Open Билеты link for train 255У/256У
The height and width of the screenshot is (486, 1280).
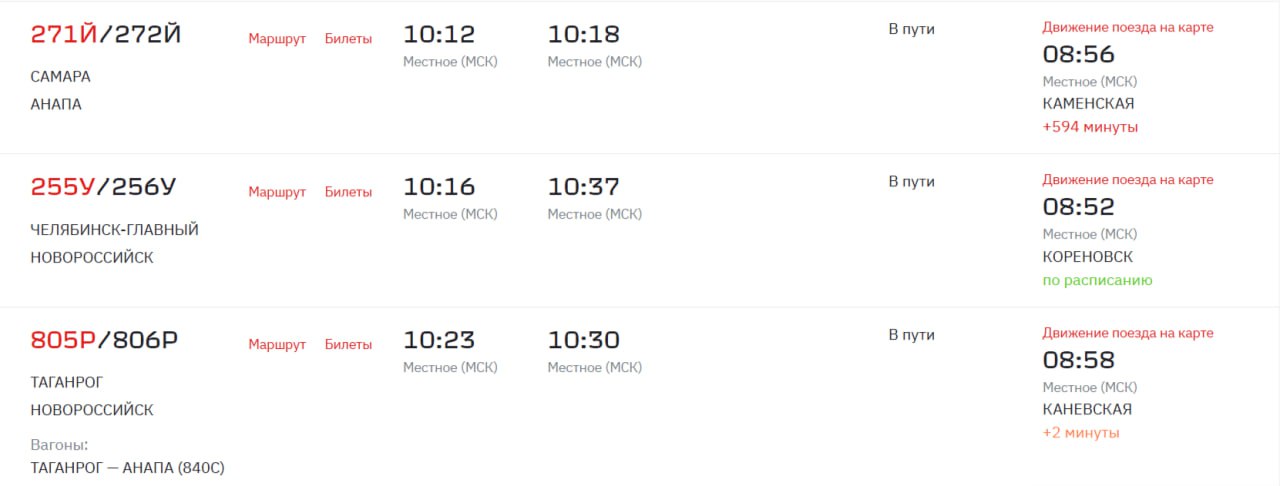coord(348,192)
